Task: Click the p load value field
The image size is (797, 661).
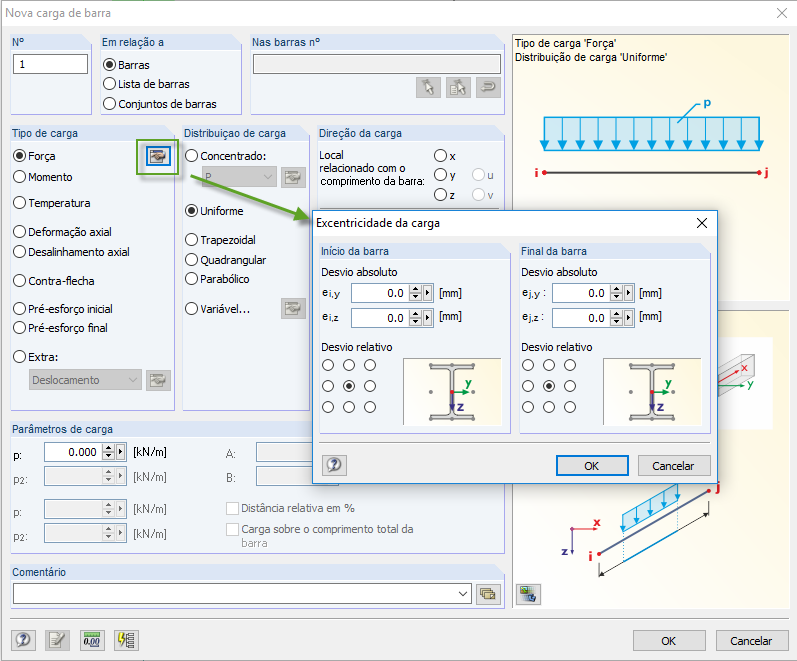Action: pos(73,452)
